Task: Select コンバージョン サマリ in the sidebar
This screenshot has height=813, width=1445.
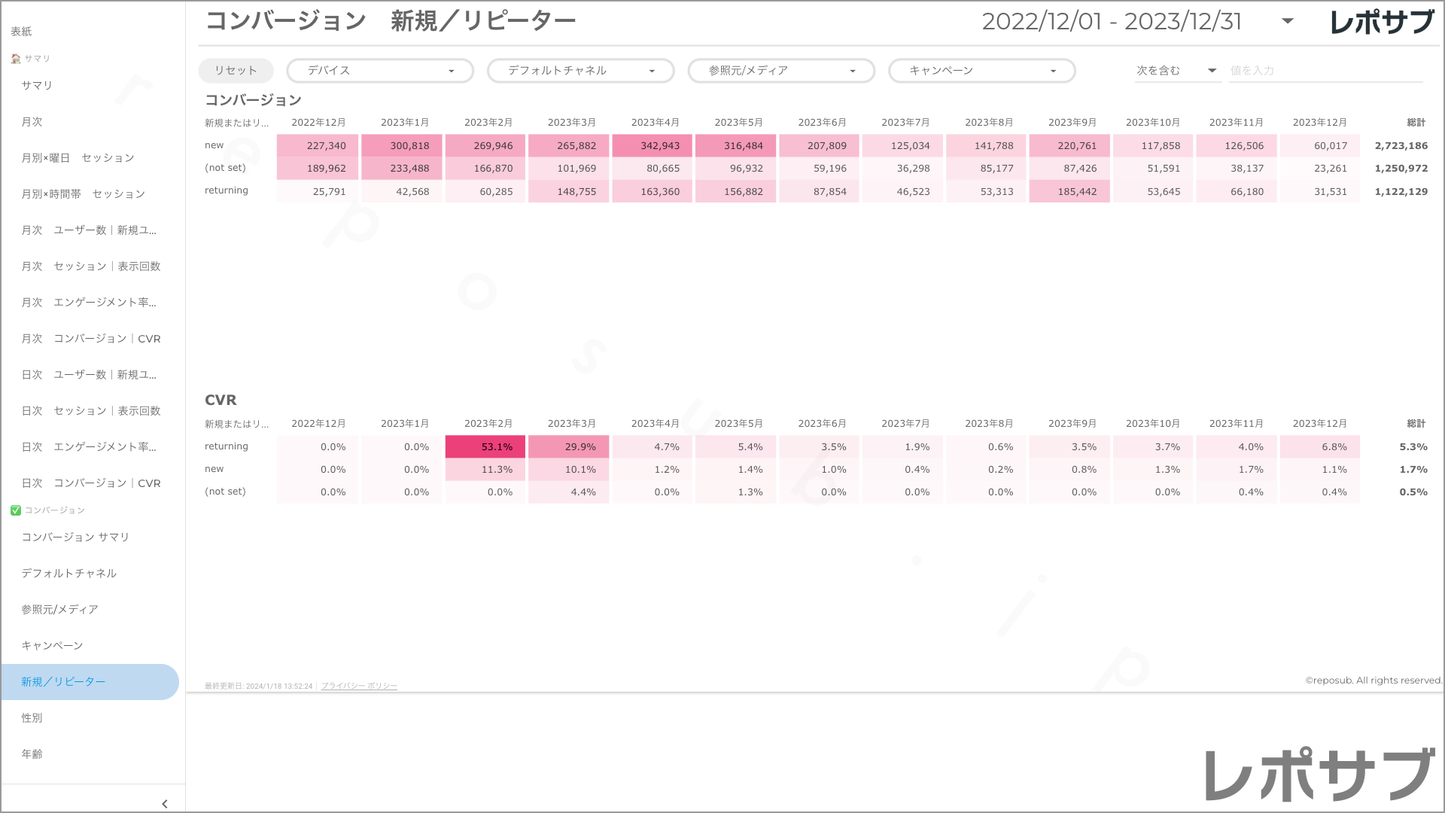Action: 76,537
